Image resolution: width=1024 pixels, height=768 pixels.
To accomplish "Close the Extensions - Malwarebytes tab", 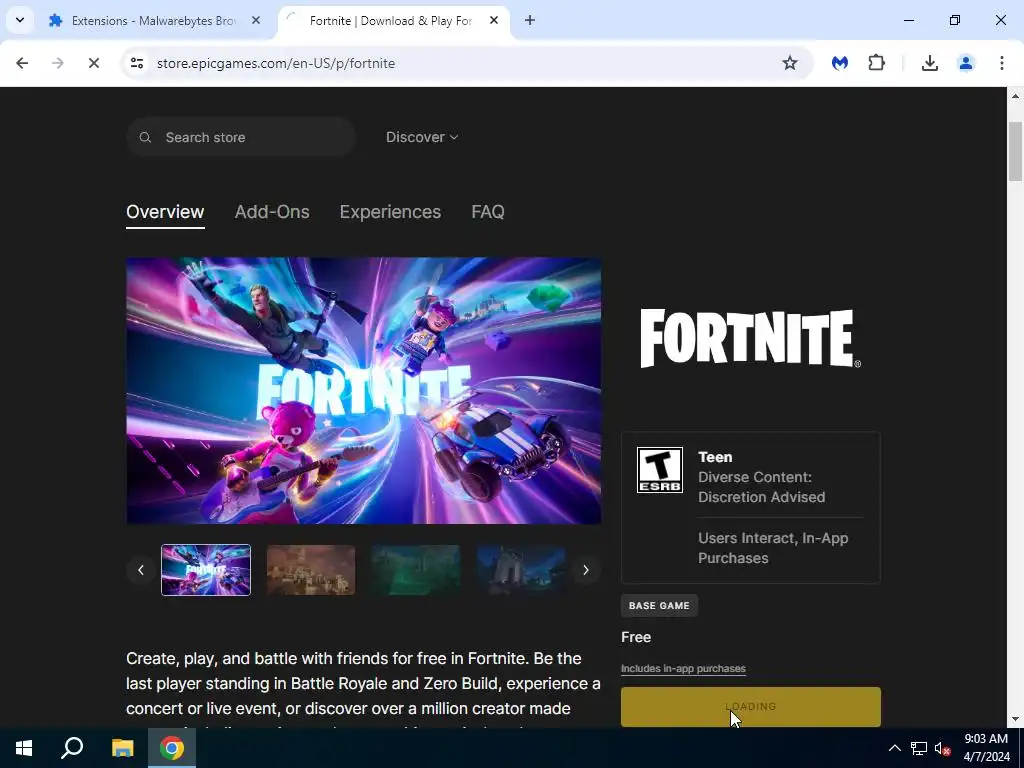I will click(256, 20).
